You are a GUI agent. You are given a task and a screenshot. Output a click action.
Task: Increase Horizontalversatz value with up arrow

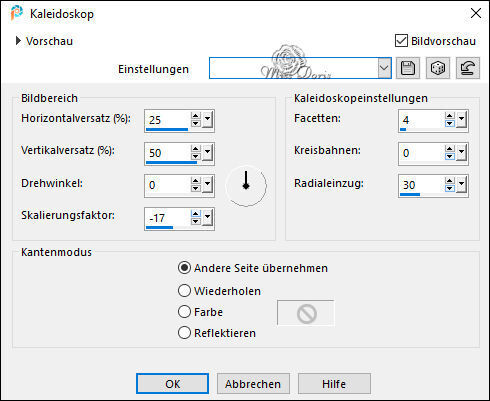click(196, 116)
